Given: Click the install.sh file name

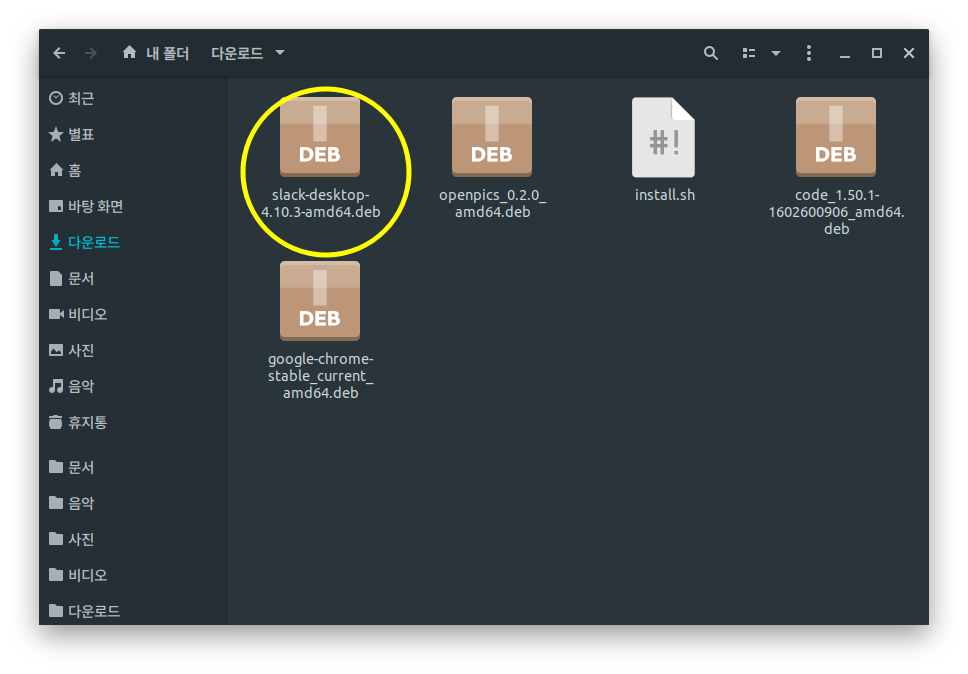Looking at the screenshot, I should (665, 195).
